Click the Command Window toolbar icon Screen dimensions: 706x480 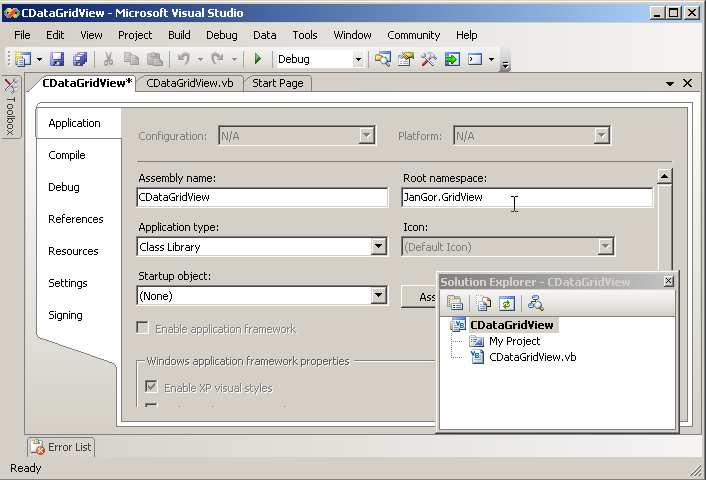click(475, 59)
